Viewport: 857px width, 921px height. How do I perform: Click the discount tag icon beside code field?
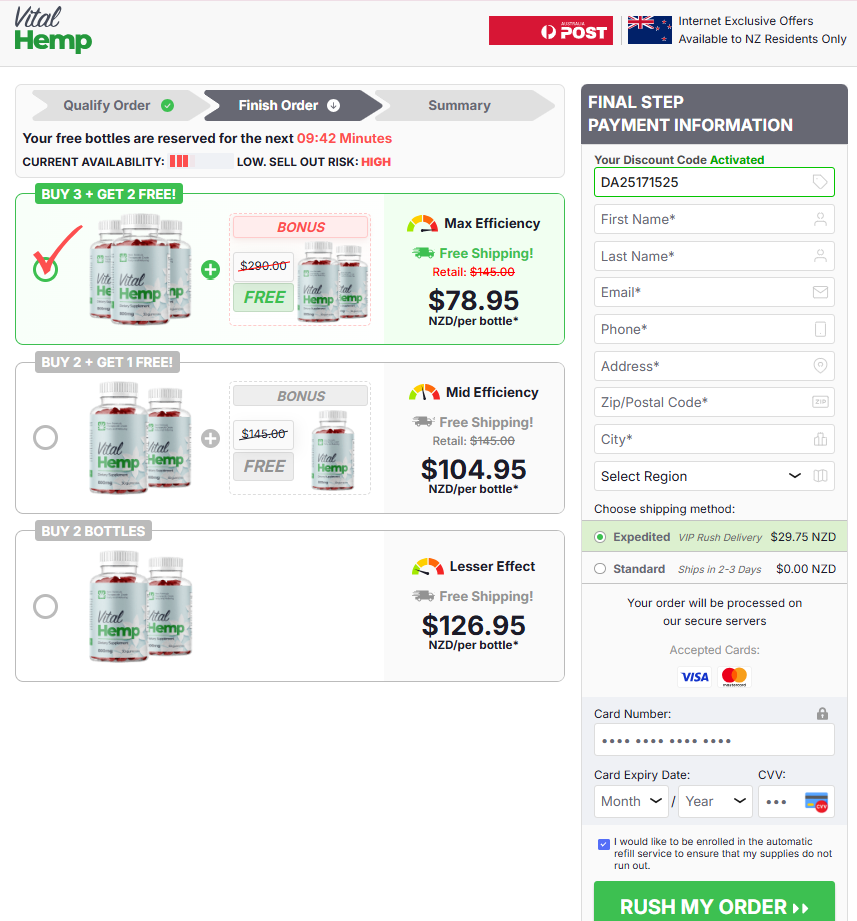coord(820,182)
